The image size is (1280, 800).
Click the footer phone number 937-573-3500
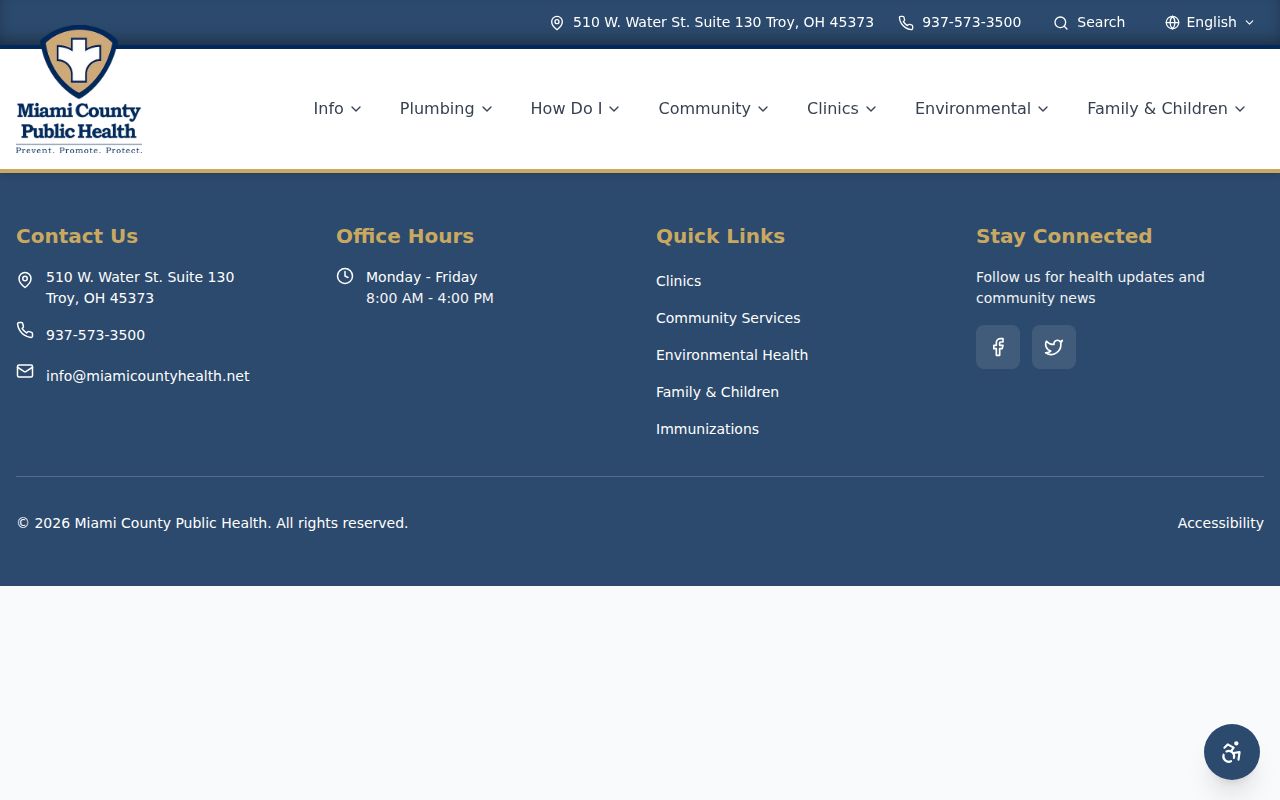[x=95, y=335]
